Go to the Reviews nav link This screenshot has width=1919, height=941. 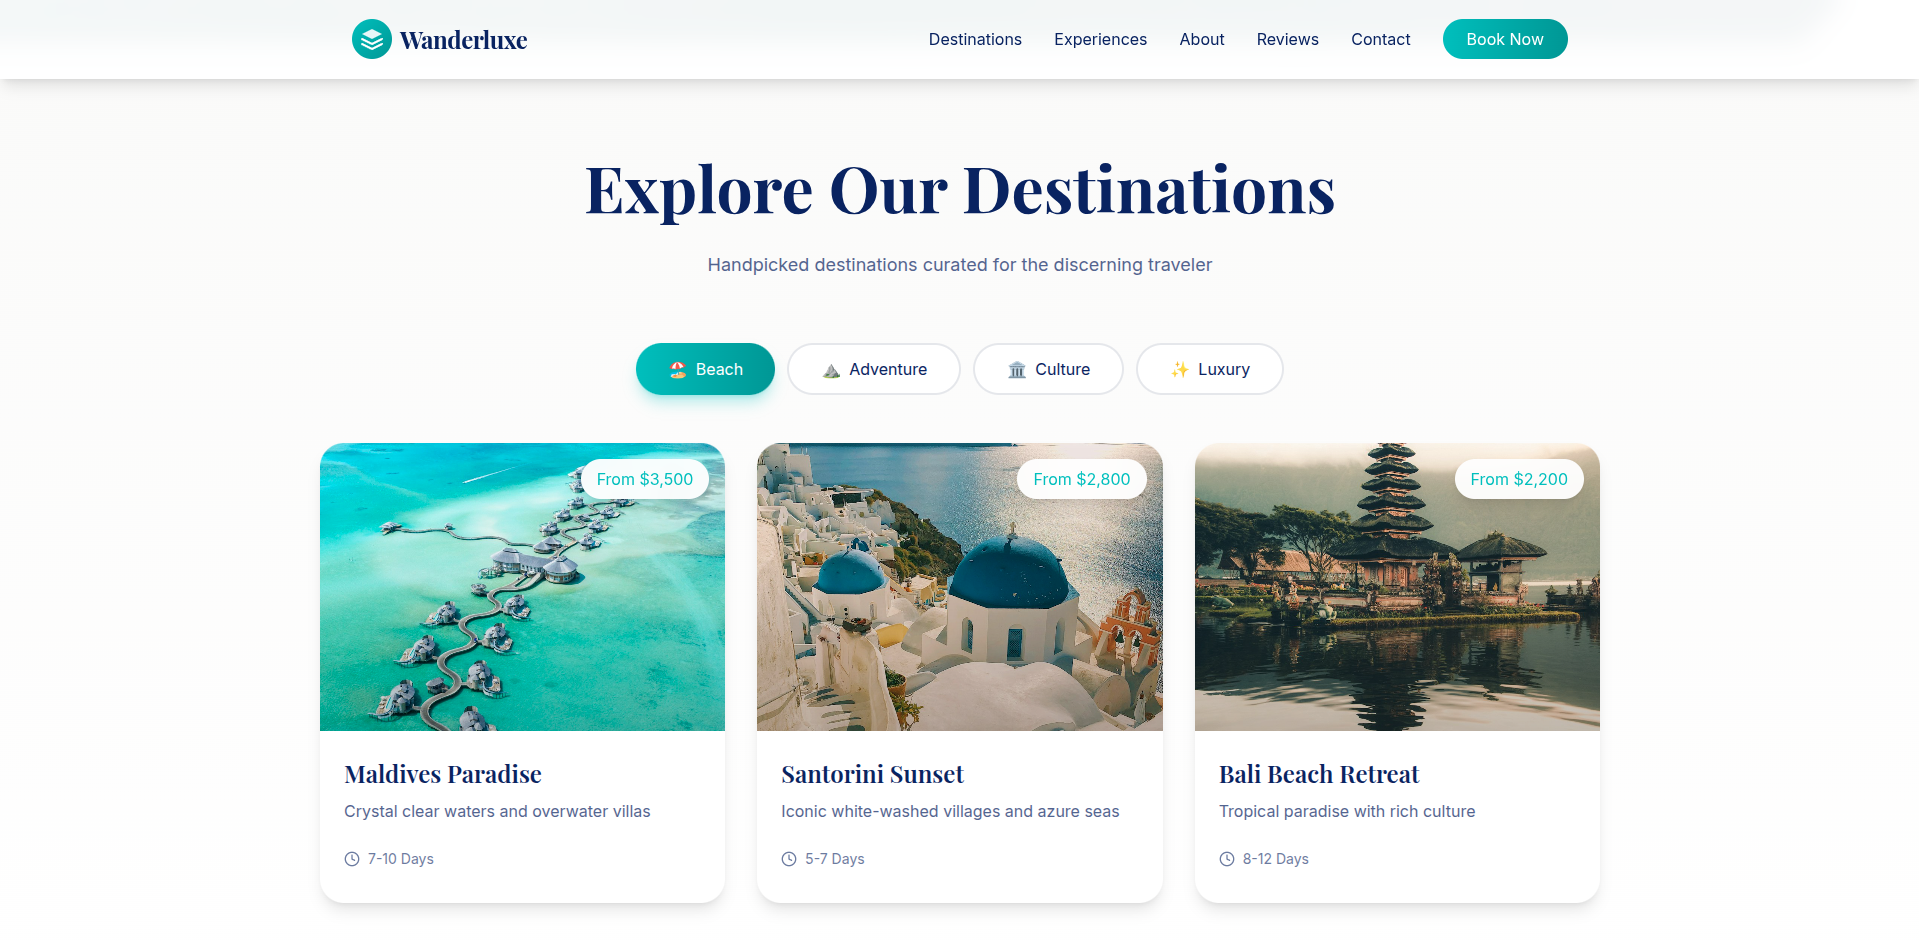1288,39
